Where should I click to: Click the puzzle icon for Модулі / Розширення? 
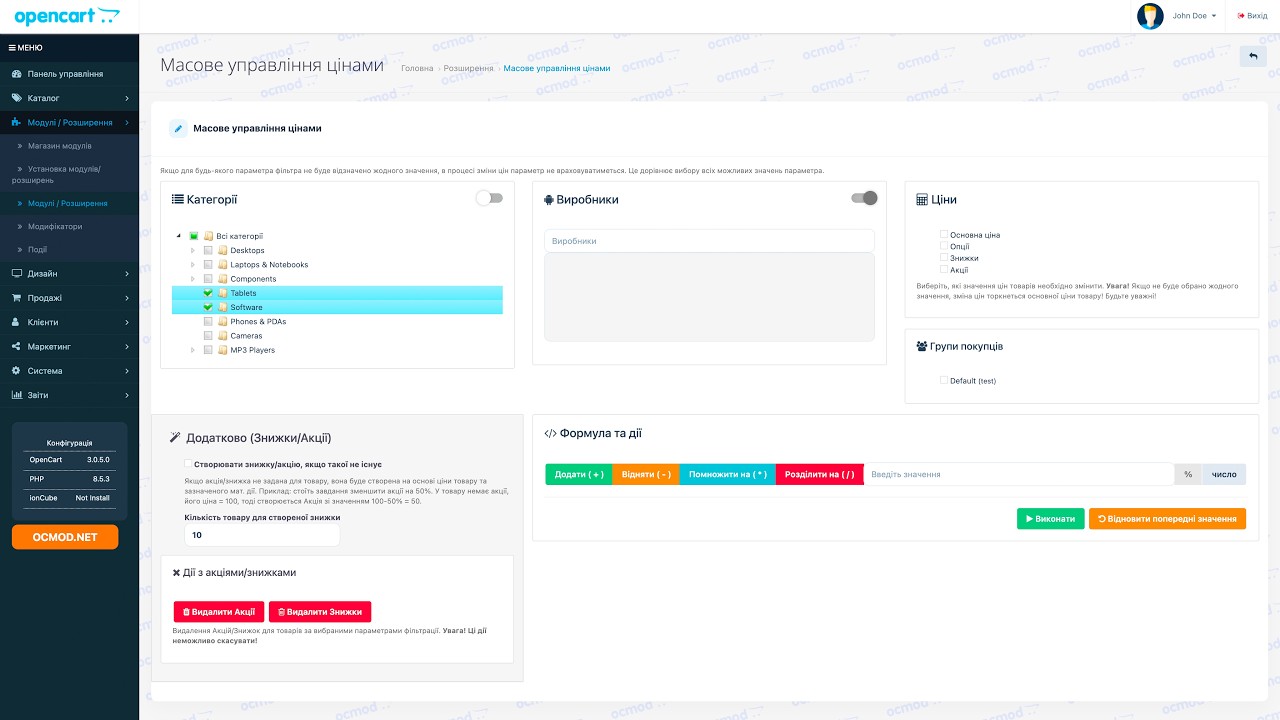(17, 122)
